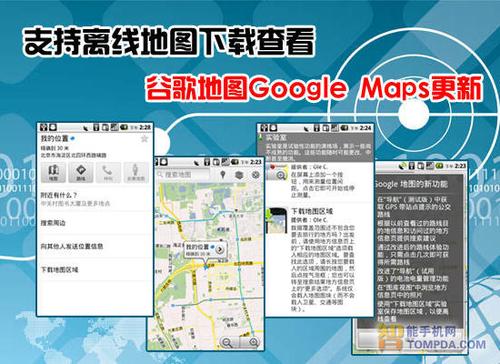500x364 pixels.
Task: Tap the places pin icon beside map search
Action: click(223, 175)
